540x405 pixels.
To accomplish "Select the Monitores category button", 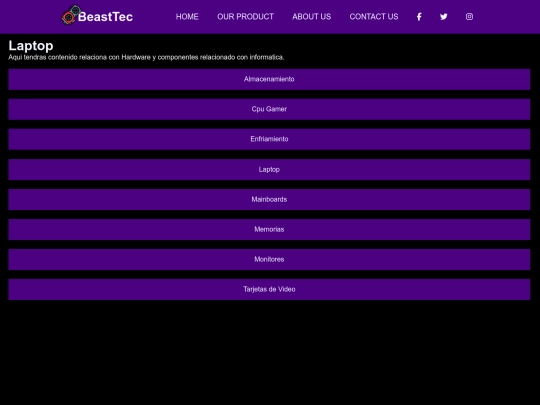I will pos(269,259).
